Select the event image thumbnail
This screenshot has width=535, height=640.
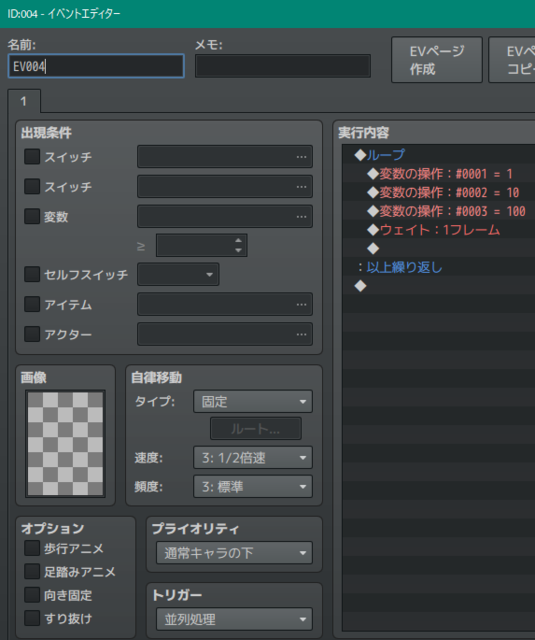coord(65,444)
